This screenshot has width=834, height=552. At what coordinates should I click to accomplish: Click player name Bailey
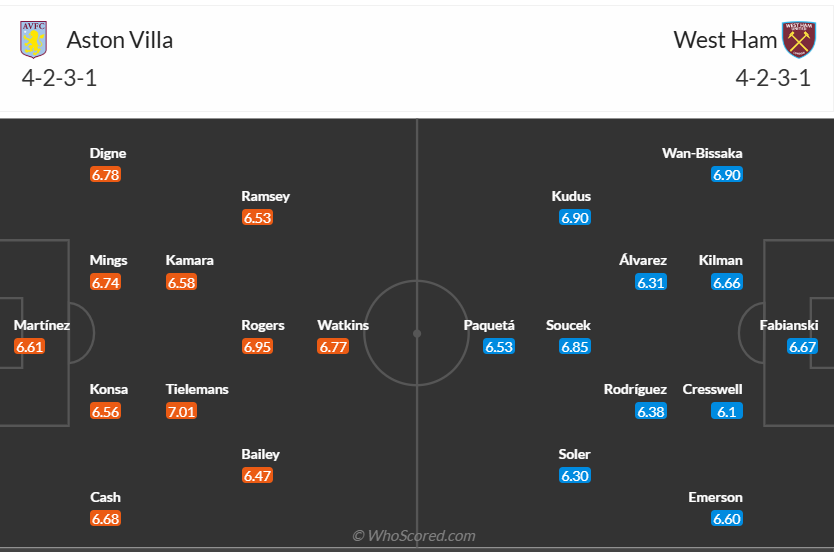click(x=260, y=454)
